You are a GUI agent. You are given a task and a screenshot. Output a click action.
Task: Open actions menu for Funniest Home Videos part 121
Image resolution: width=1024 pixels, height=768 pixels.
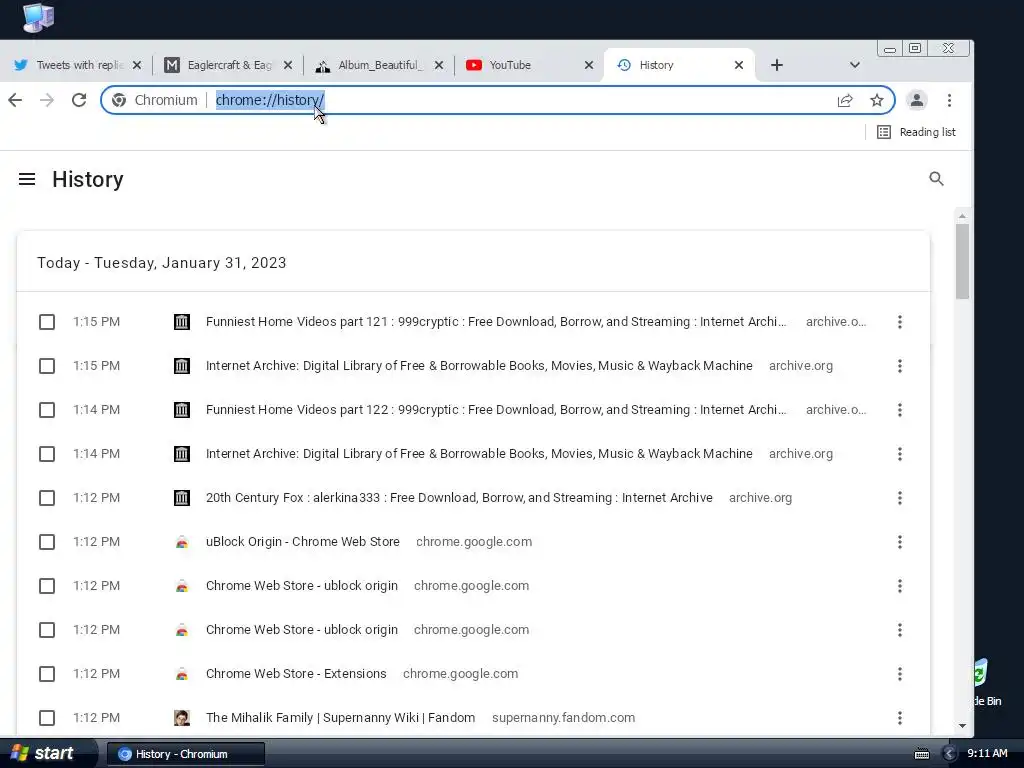pos(899,322)
